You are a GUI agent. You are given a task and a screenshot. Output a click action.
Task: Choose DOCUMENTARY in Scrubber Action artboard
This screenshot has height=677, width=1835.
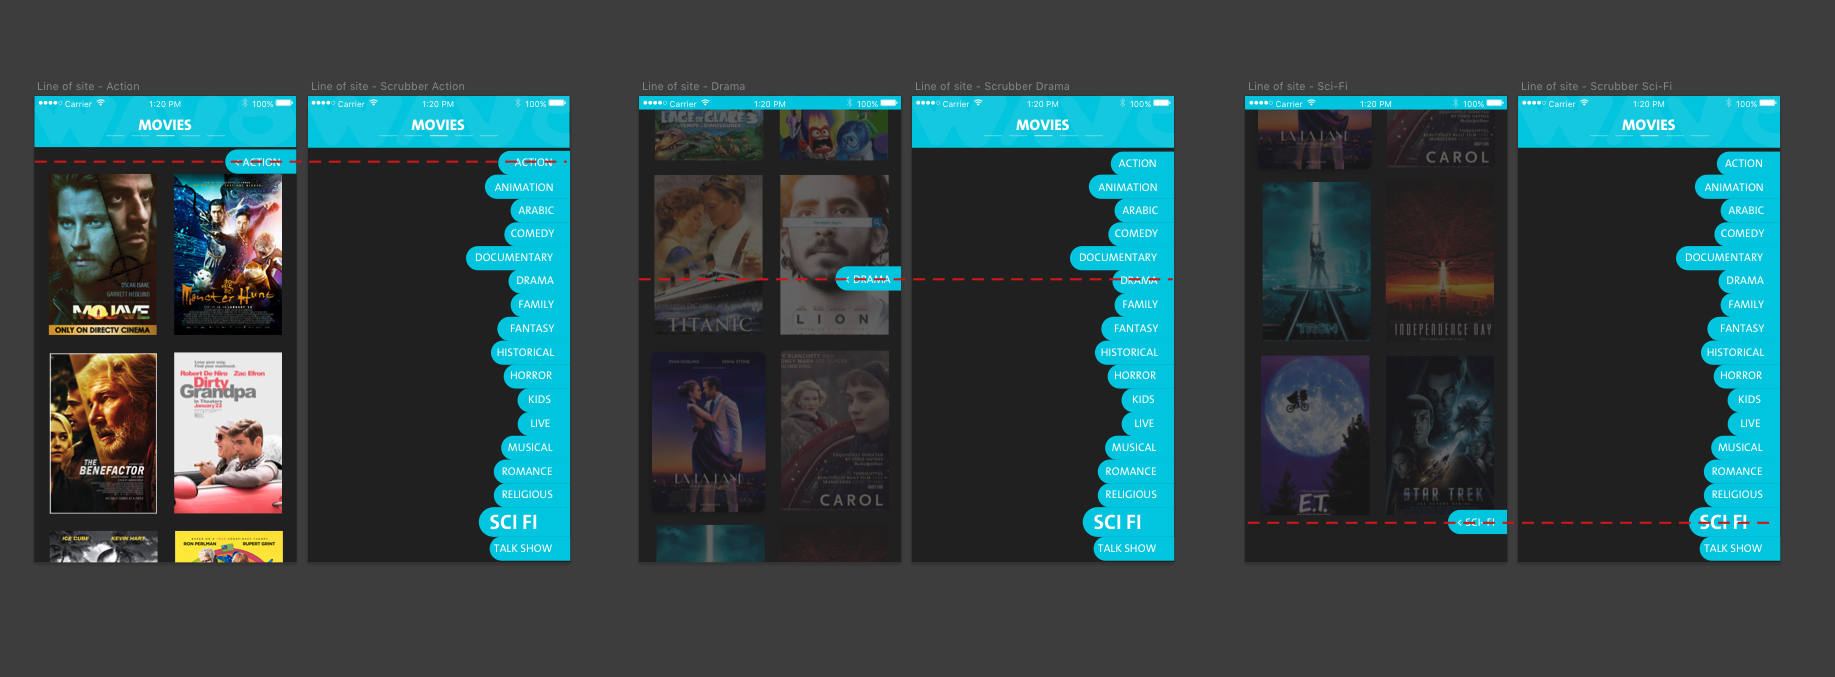pyautogui.click(x=517, y=257)
